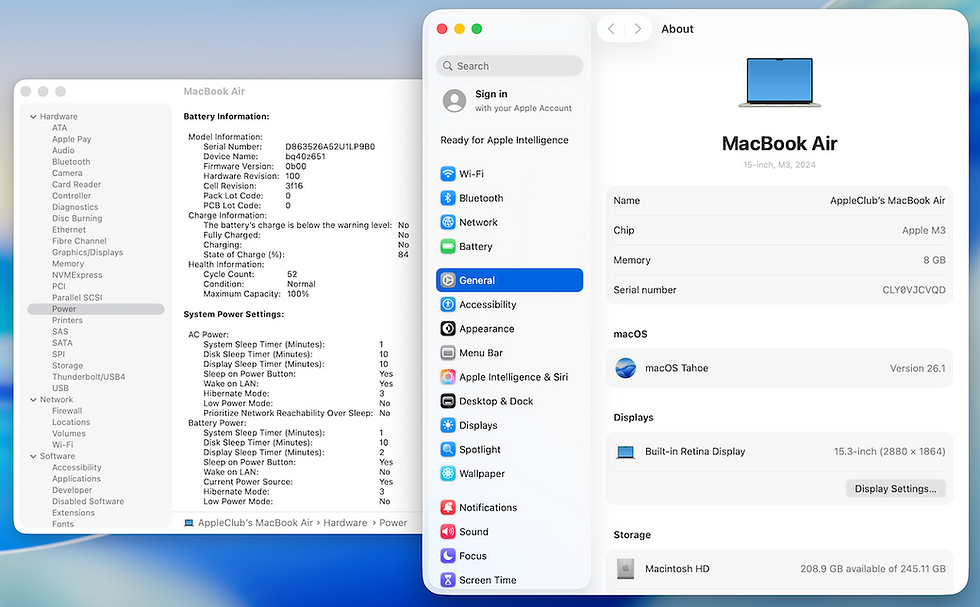
Task: Click AppleClub's MacBook Air in path bar
Action: click(x=255, y=523)
